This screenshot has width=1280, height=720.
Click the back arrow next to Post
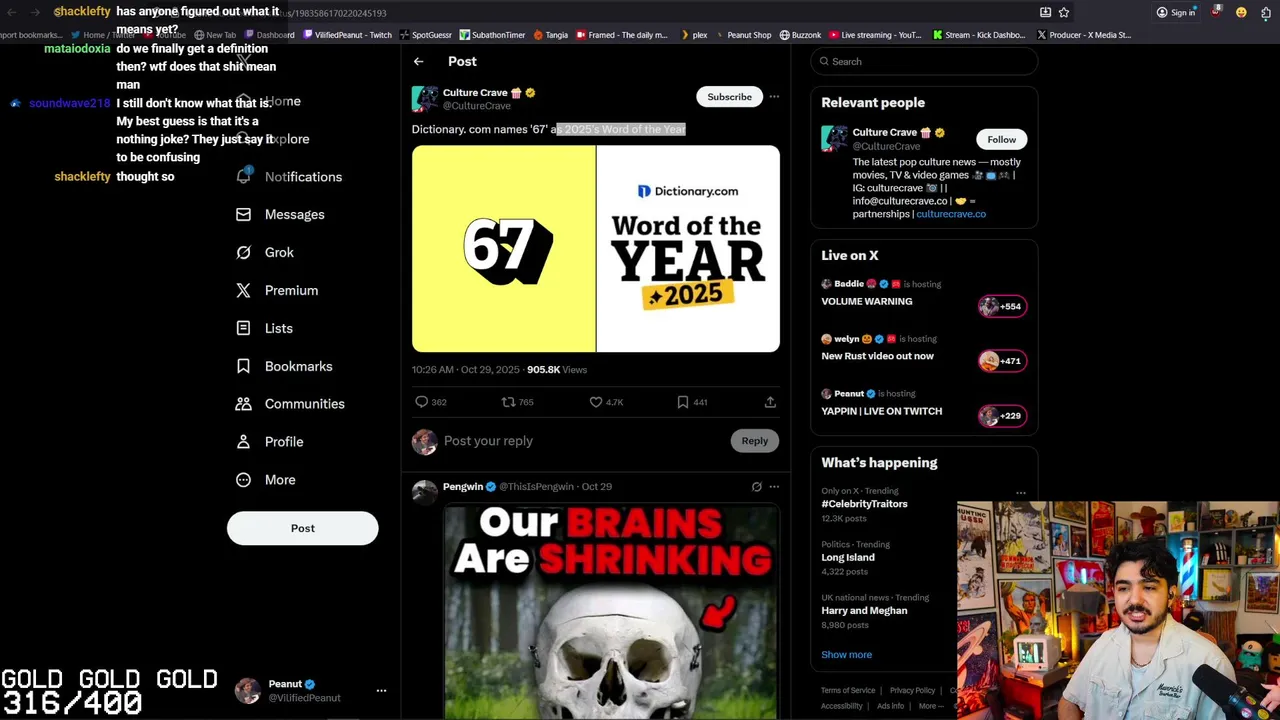point(419,62)
